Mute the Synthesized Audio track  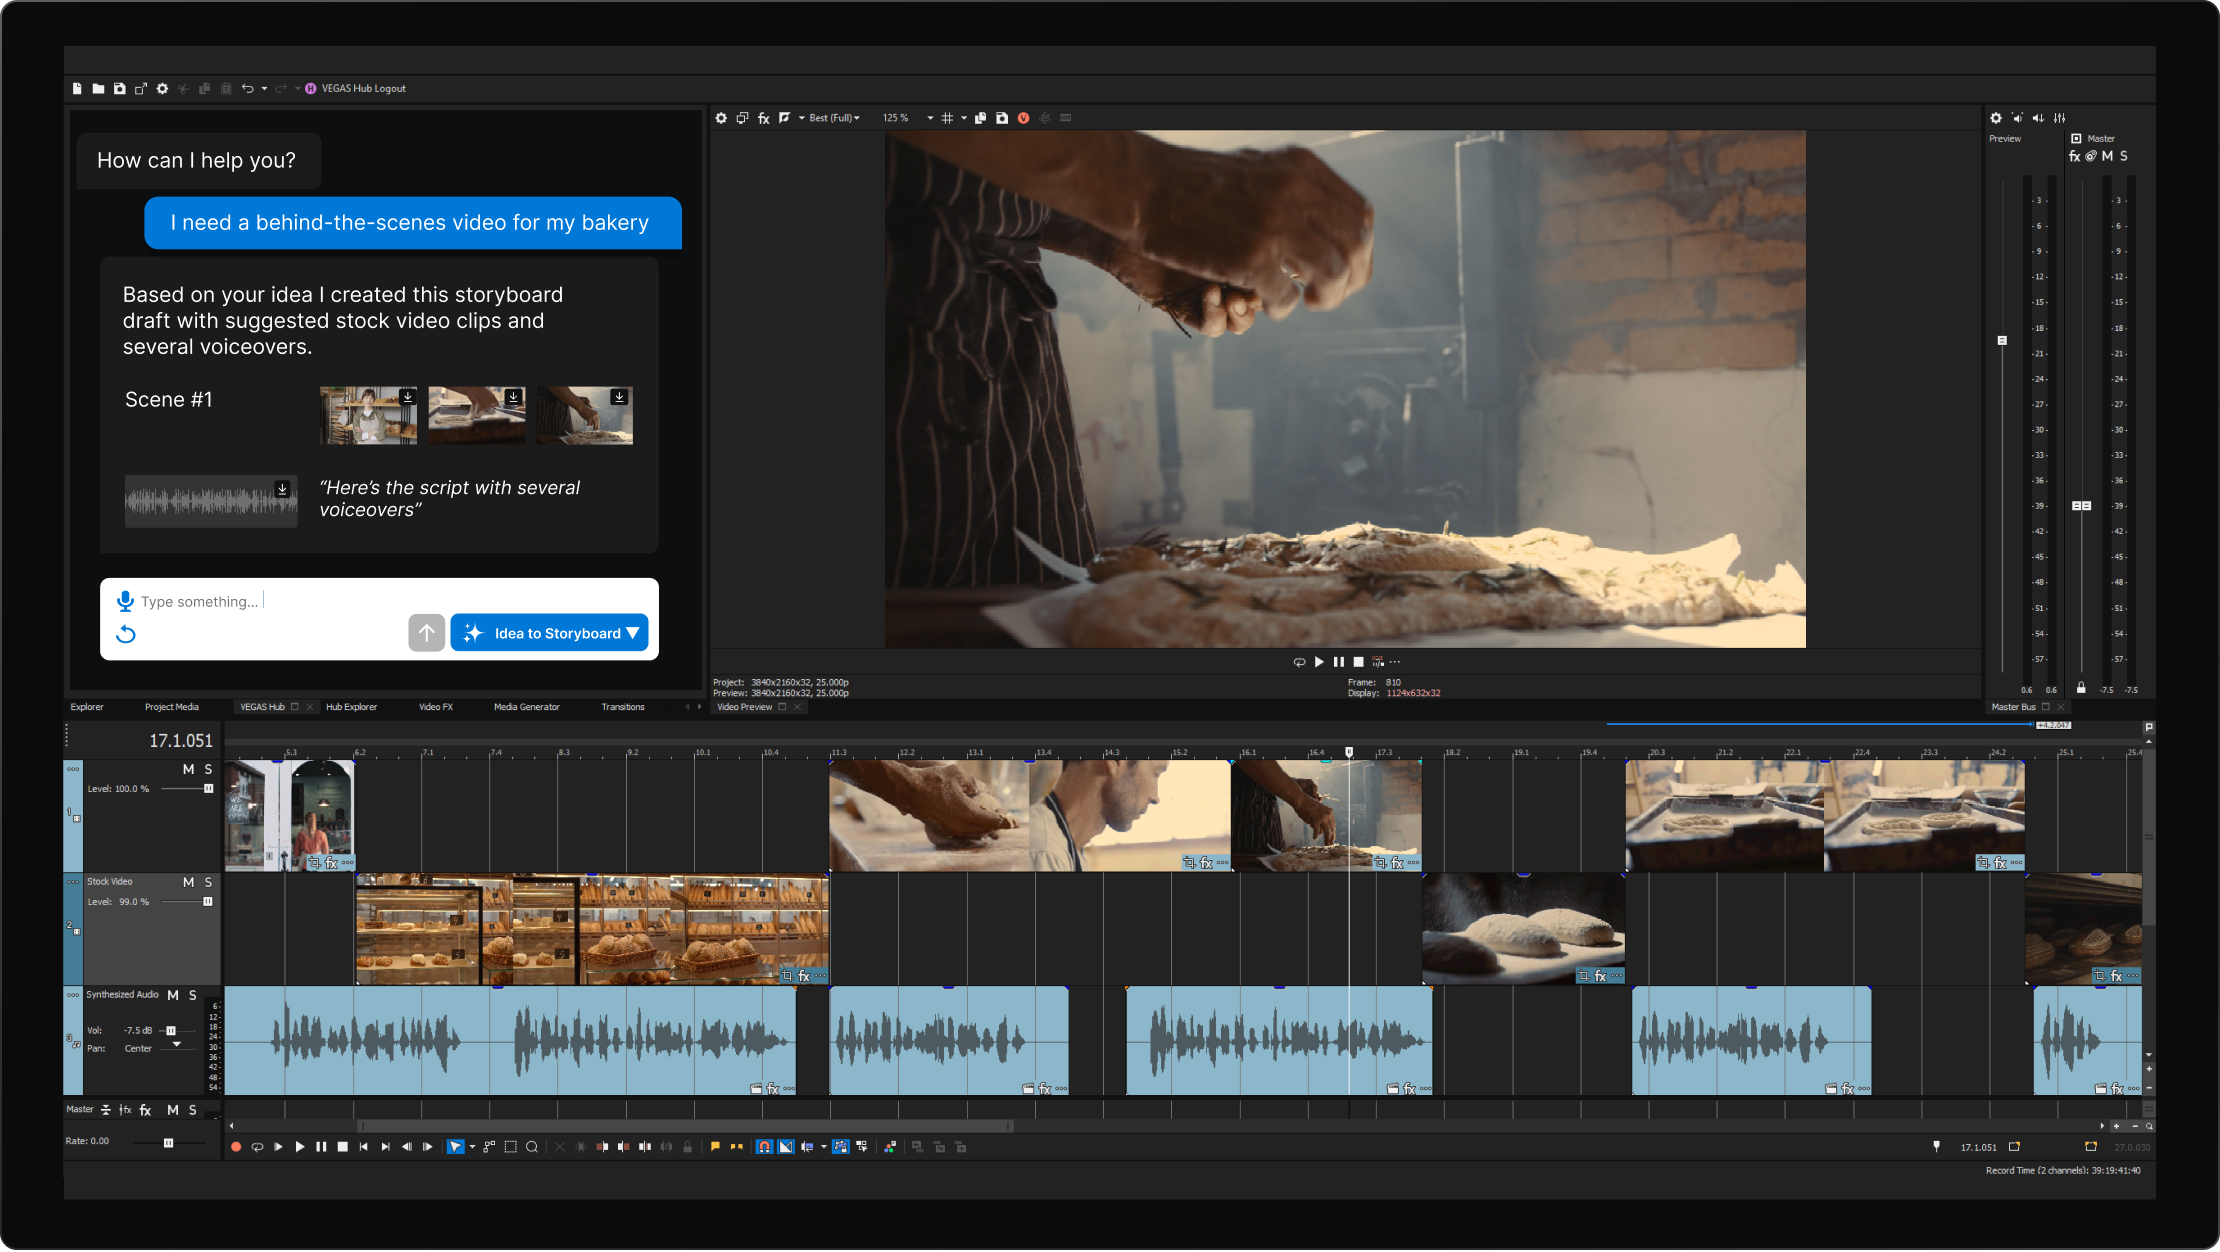click(x=173, y=995)
